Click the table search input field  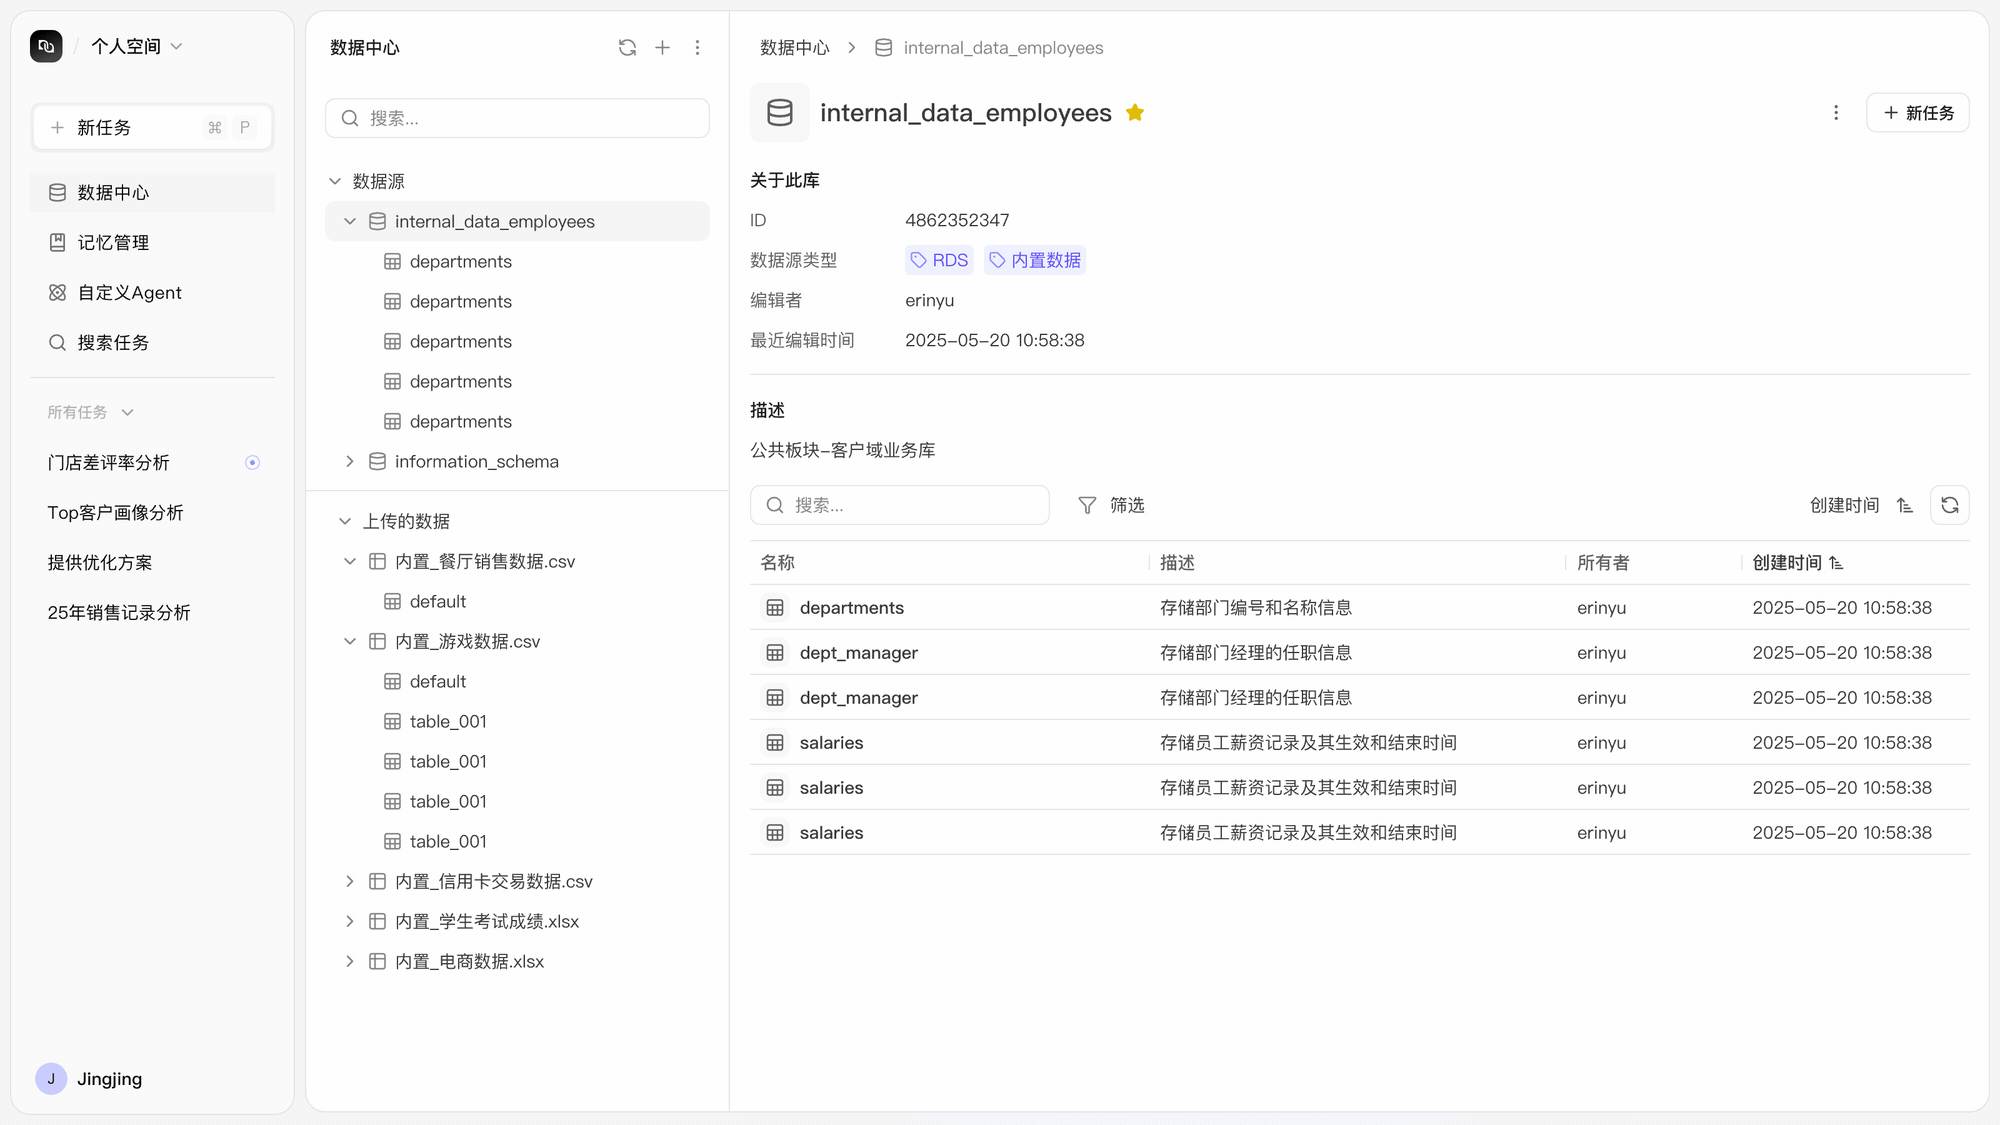click(912, 505)
